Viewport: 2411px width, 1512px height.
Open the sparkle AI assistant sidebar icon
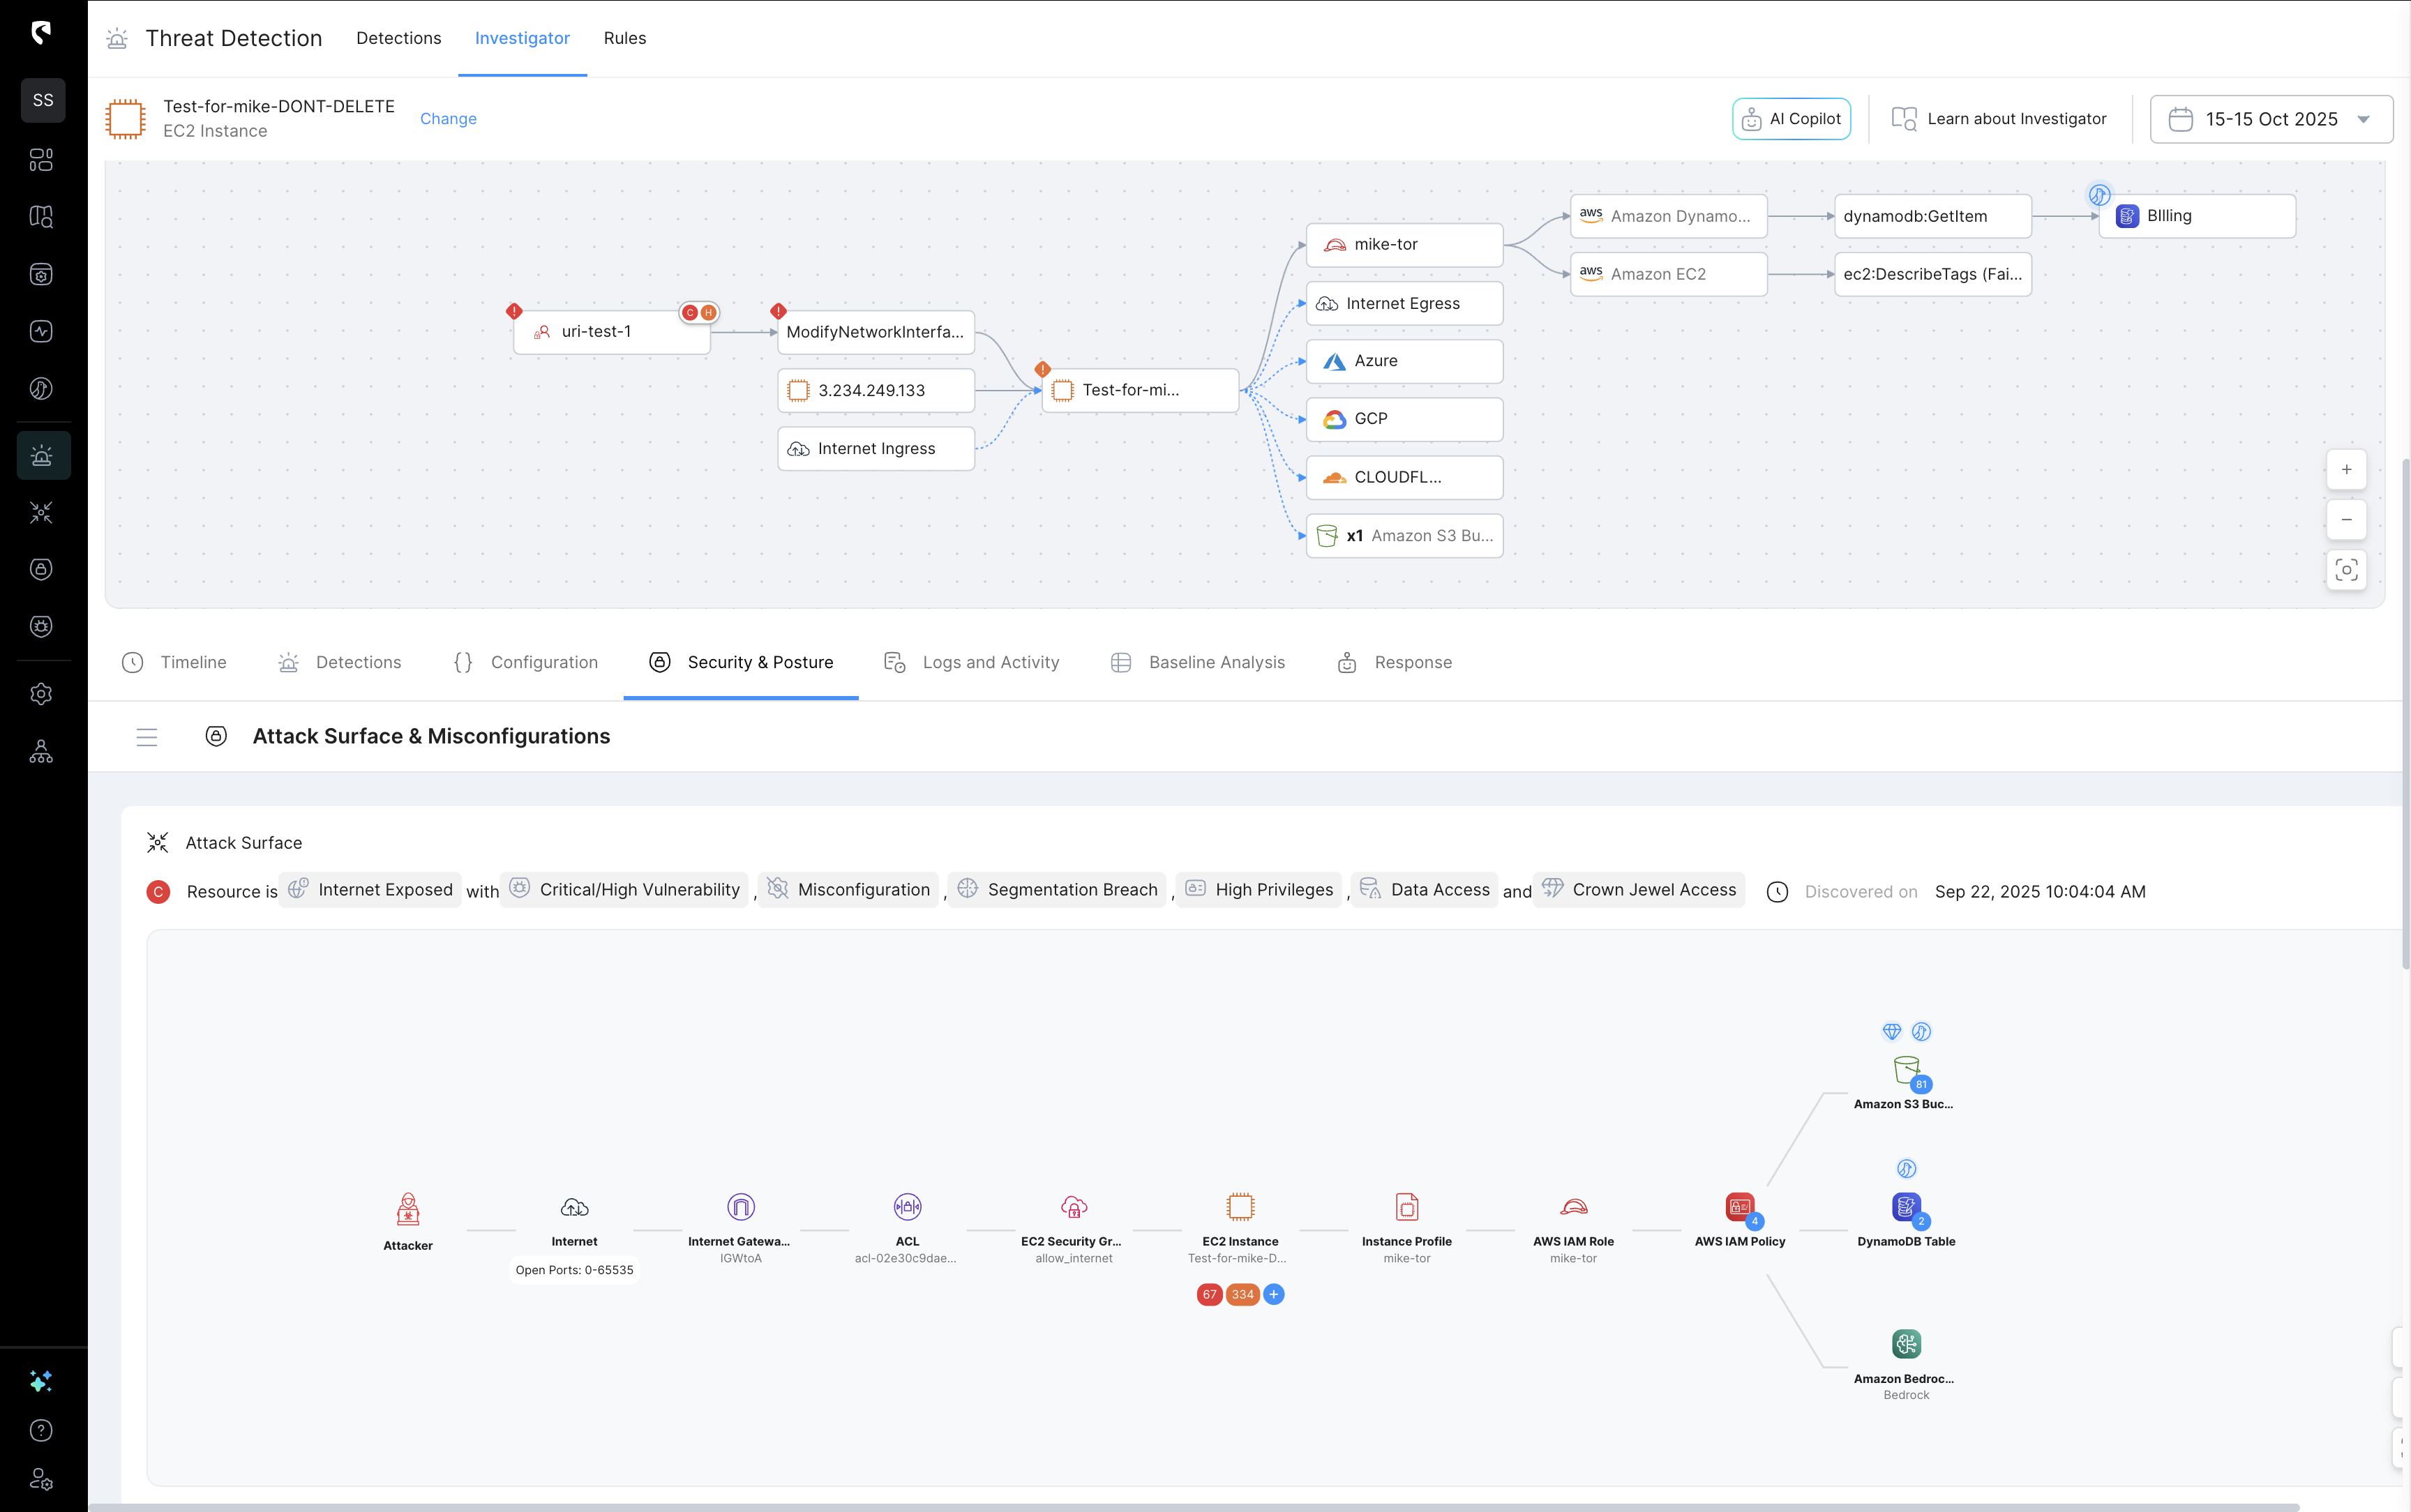[41, 1381]
